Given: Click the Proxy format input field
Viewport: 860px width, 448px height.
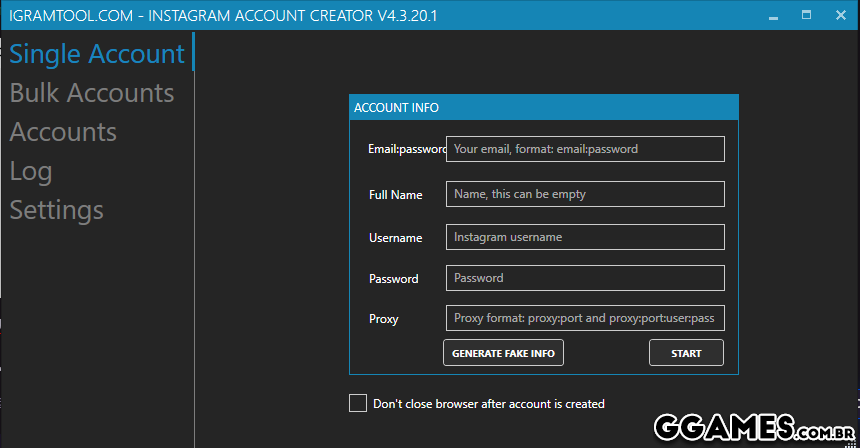Looking at the screenshot, I should coord(585,318).
